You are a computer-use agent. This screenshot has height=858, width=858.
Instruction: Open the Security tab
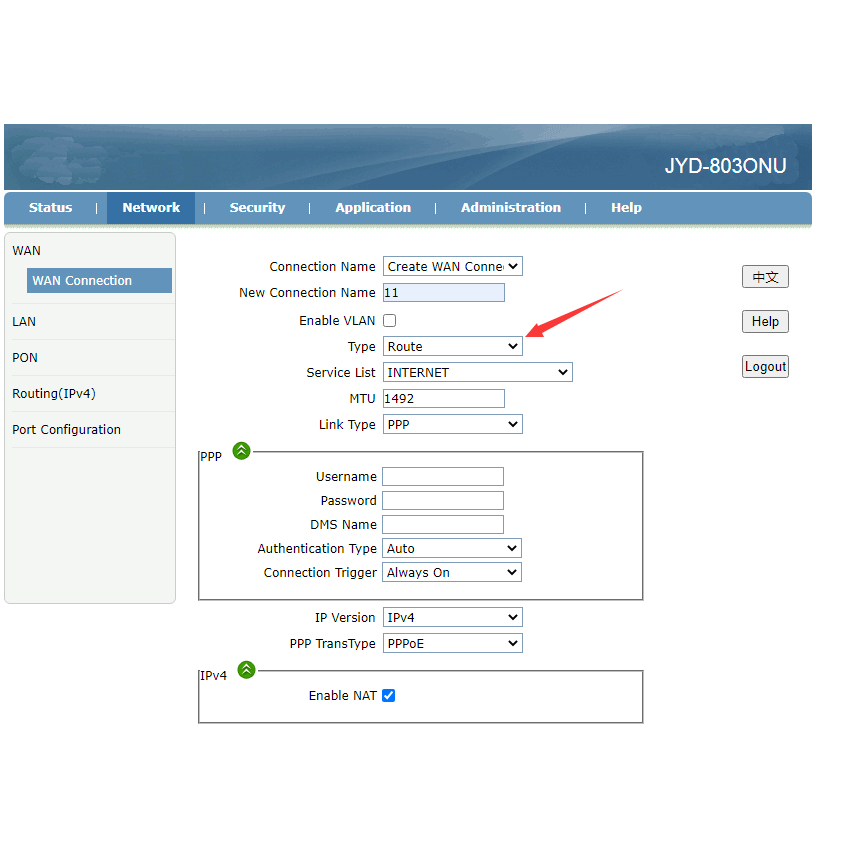point(257,208)
